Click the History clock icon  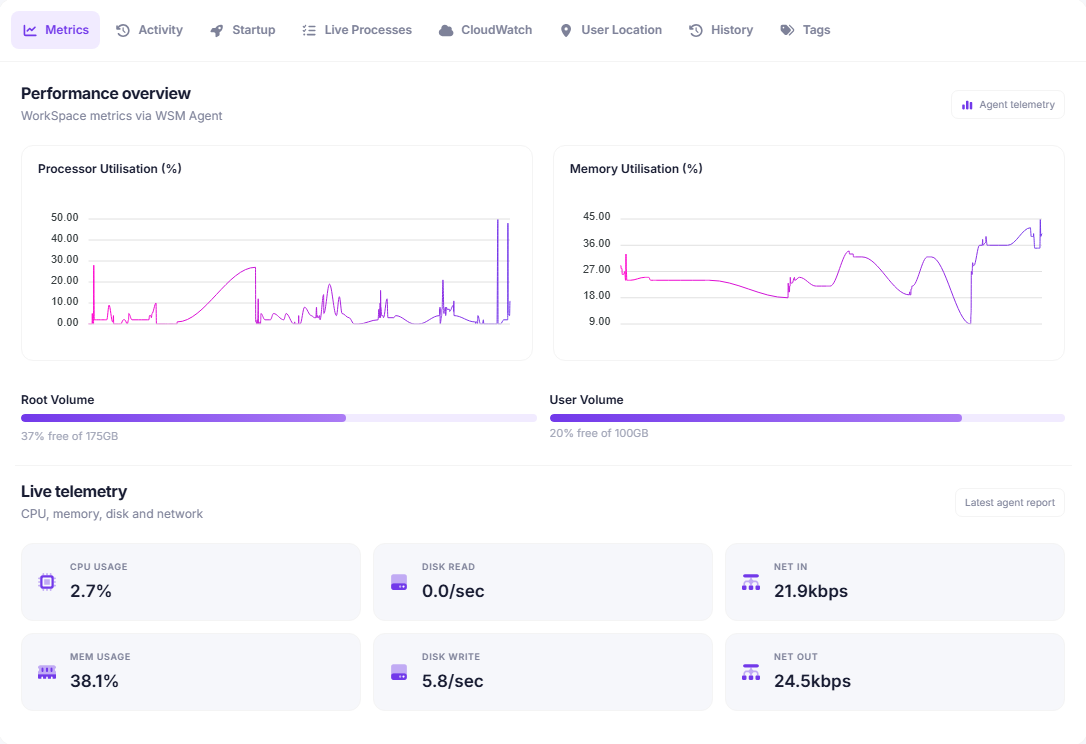(696, 30)
